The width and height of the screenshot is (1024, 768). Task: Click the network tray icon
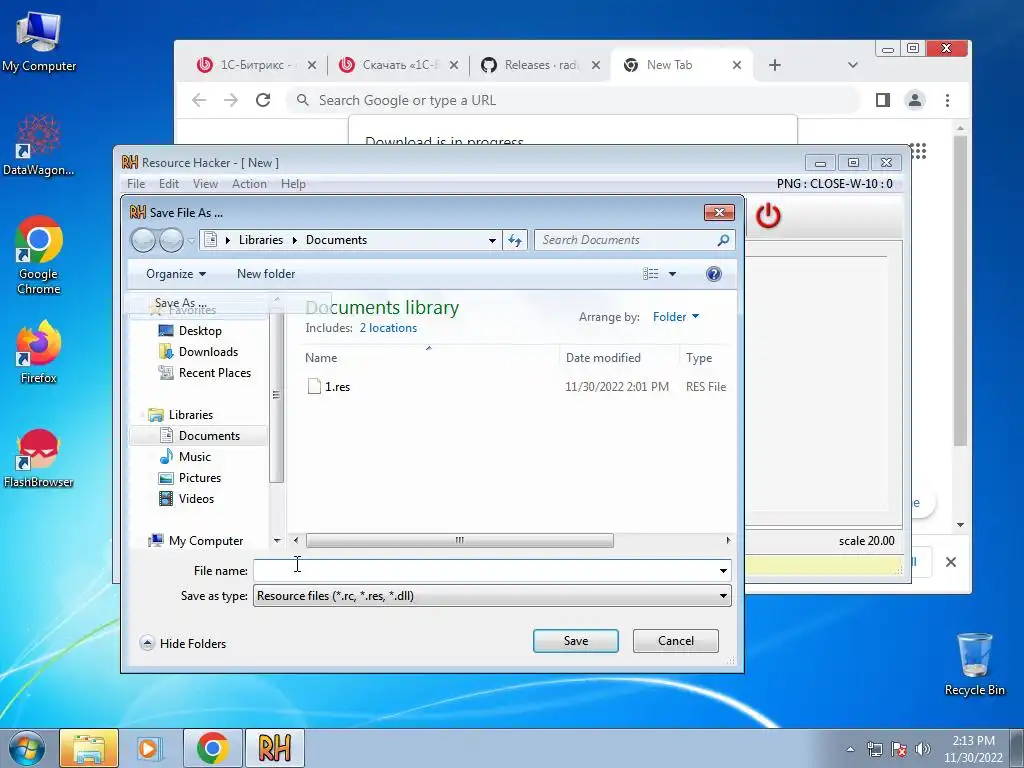874,749
